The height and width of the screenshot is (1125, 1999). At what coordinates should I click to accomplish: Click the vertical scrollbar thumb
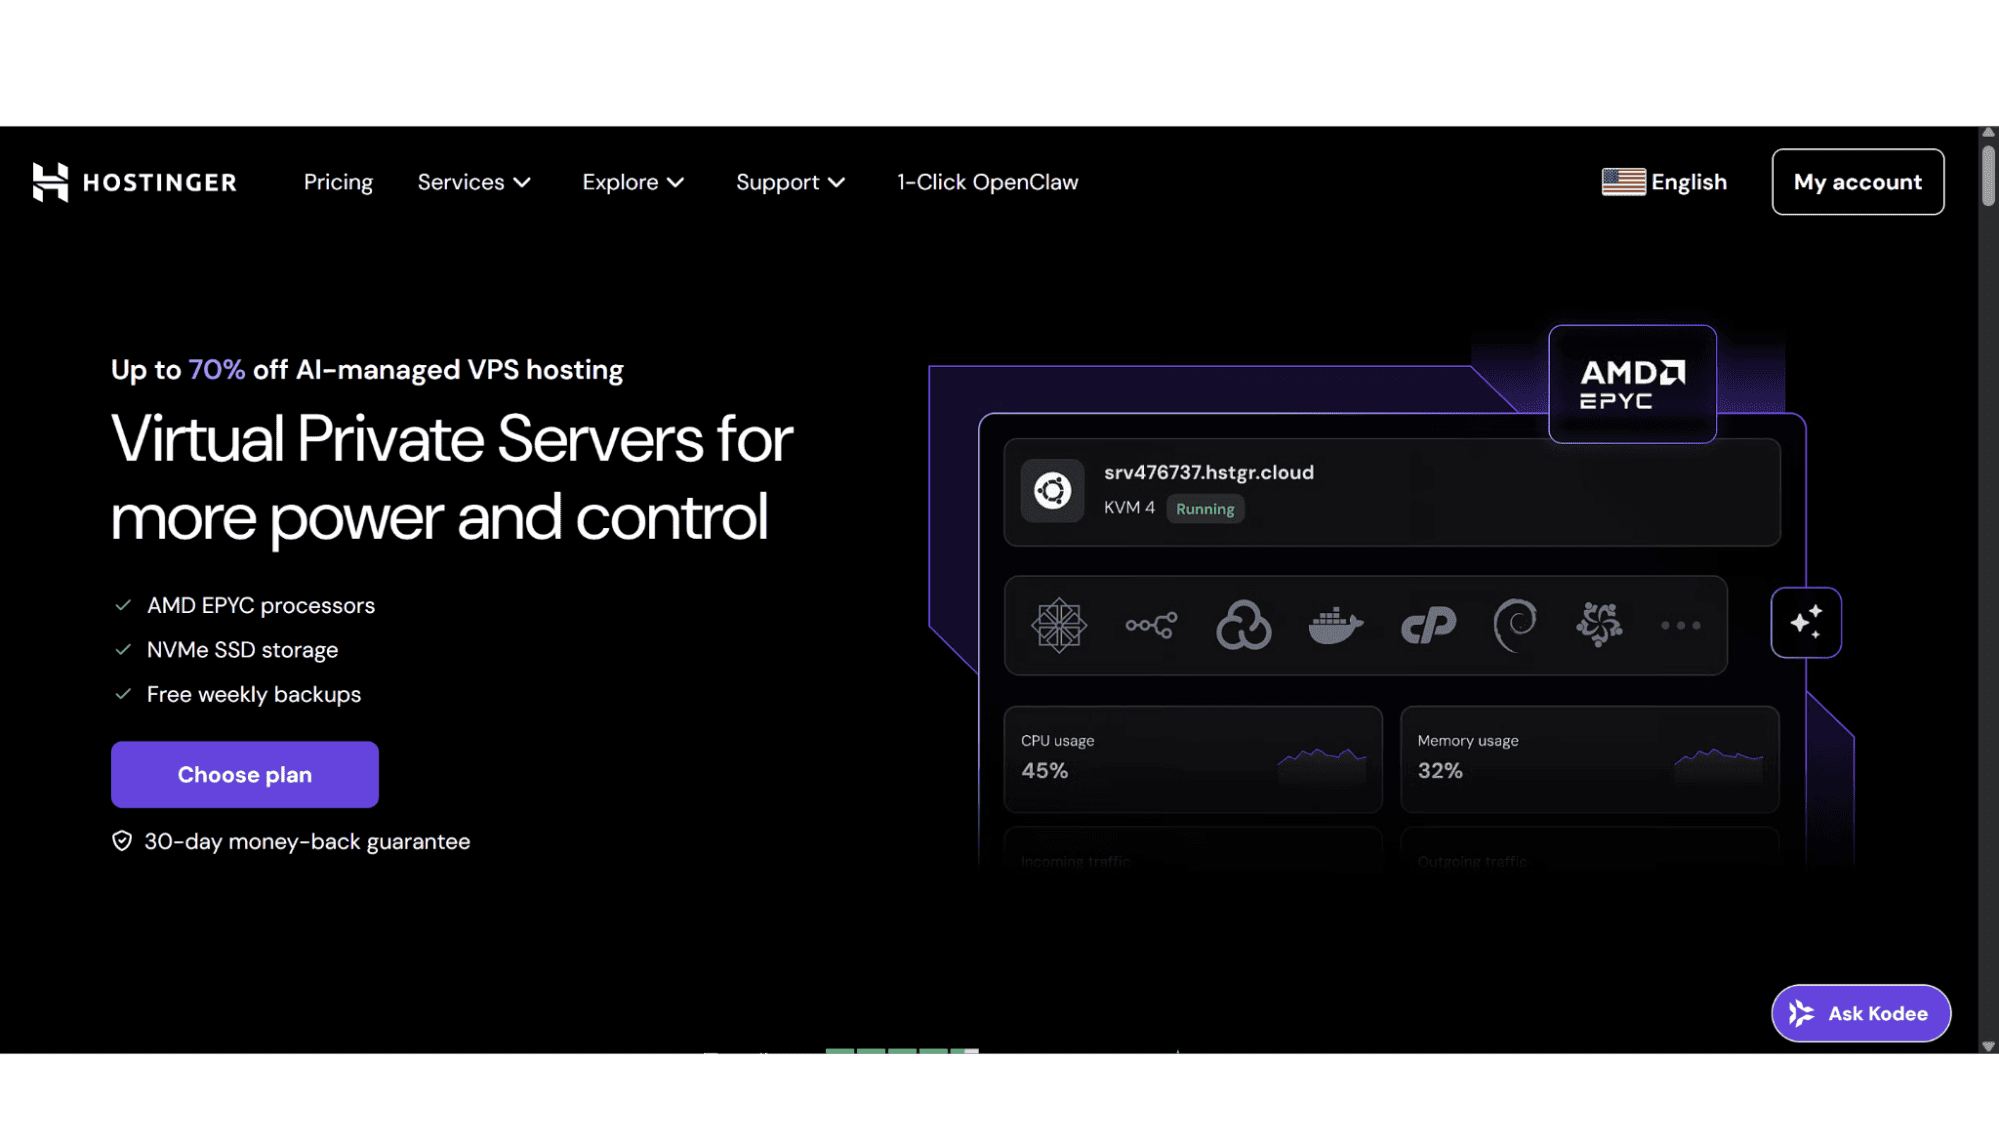(x=1988, y=174)
